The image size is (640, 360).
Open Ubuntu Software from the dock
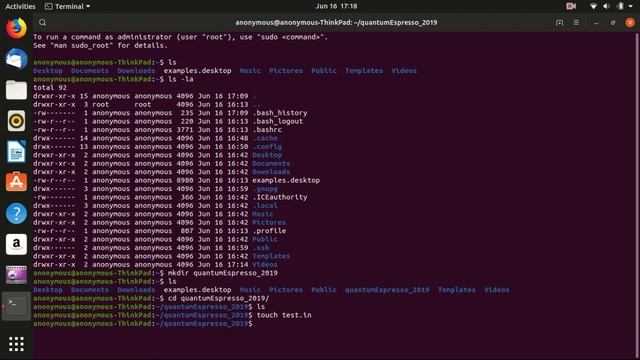(x=16, y=182)
